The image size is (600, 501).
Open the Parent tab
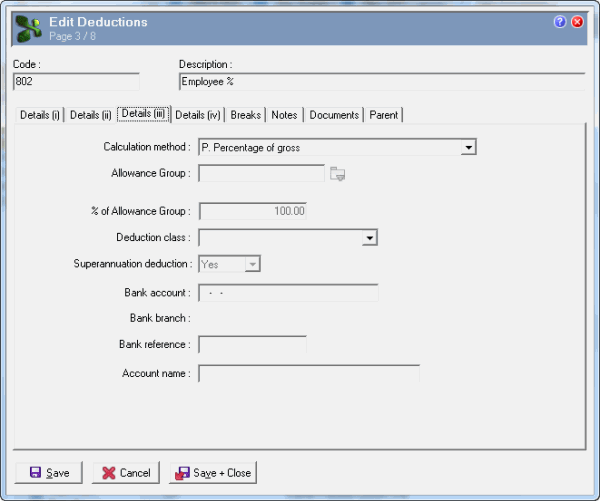pos(383,115)
